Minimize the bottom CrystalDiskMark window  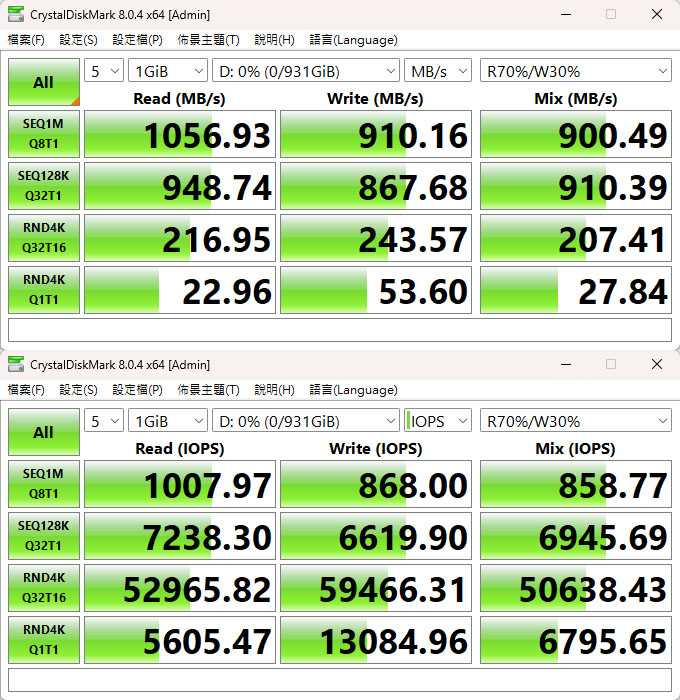[x=566, y=364]
